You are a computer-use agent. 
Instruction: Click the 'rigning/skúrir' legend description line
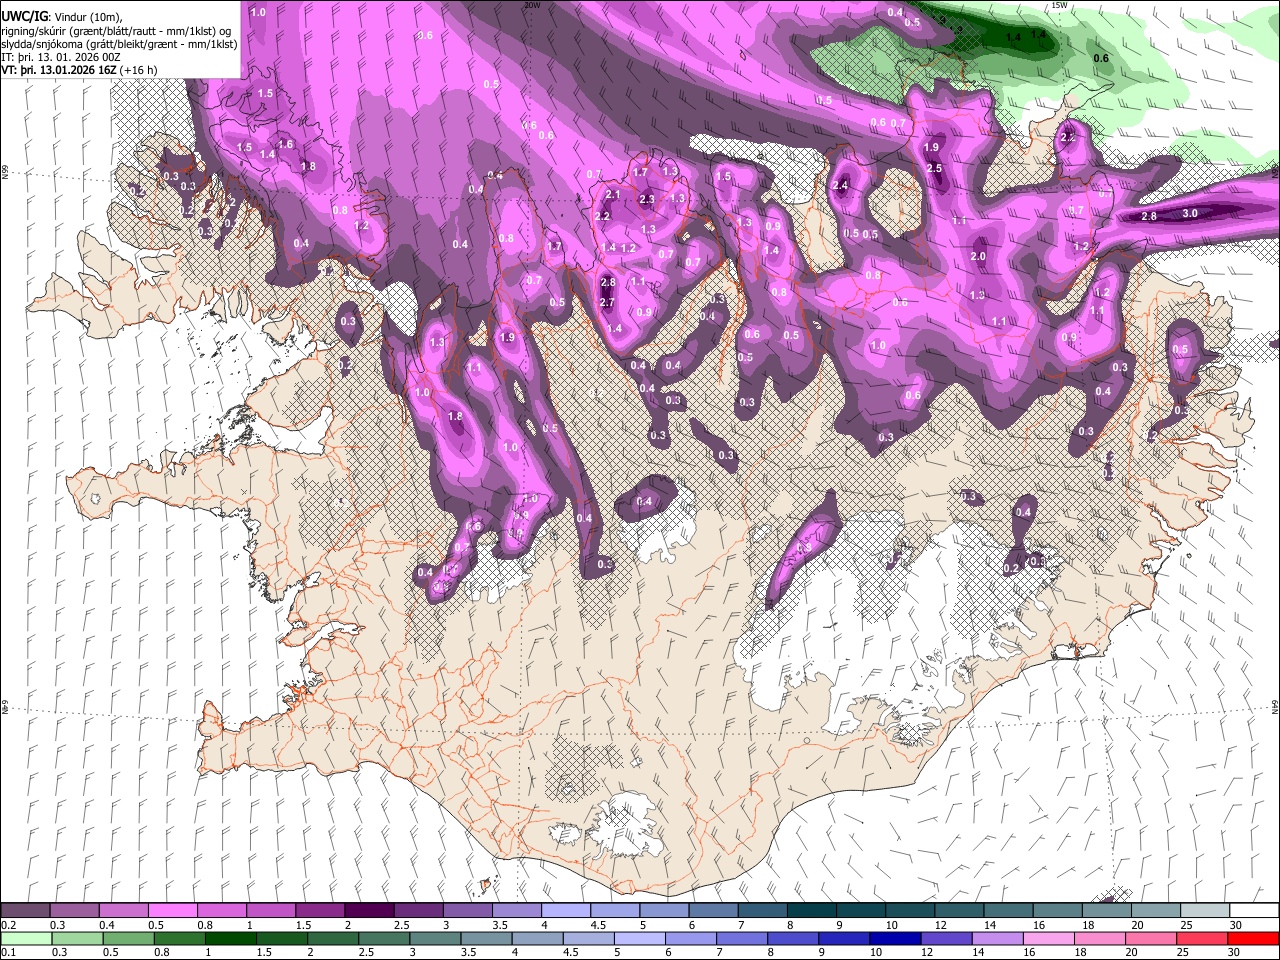pyautogui.click(x=116, y=30)
